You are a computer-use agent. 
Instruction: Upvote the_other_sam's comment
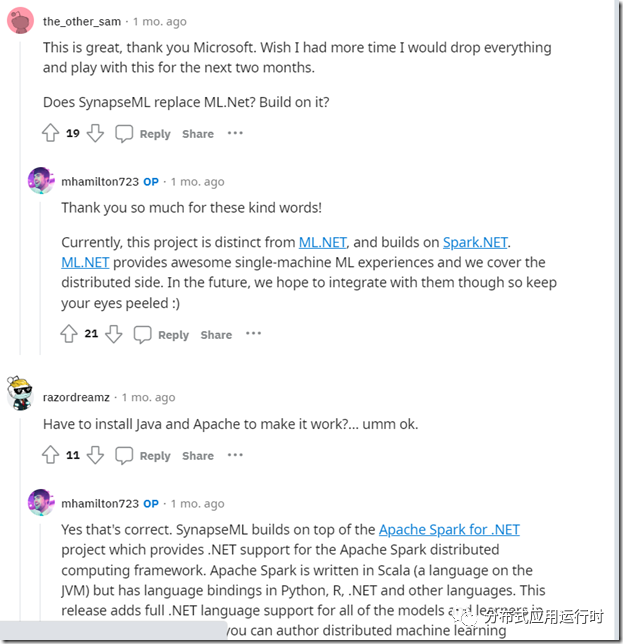(x=51, y=133)
